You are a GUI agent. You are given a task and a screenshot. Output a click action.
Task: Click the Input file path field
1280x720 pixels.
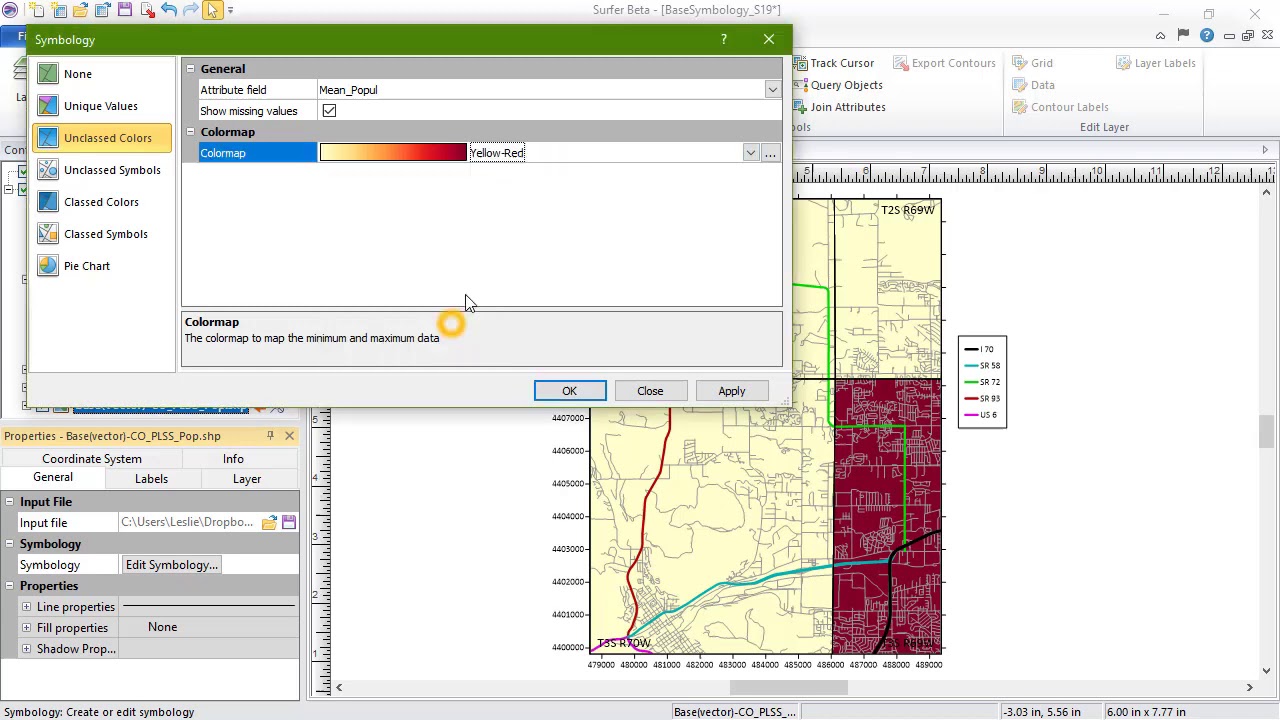[188, 523]
